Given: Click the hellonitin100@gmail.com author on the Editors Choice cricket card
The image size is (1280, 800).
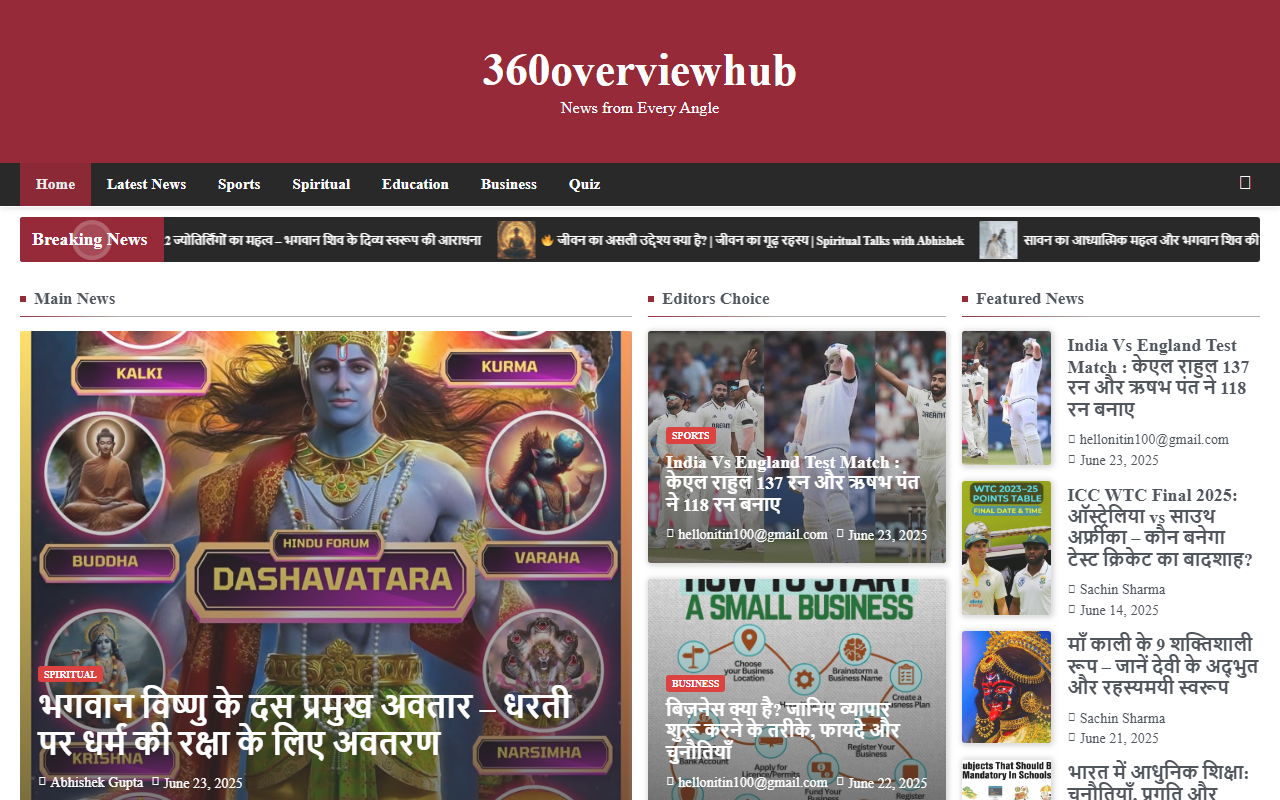Looking at the screenshot, I should (x=753, y=535).
